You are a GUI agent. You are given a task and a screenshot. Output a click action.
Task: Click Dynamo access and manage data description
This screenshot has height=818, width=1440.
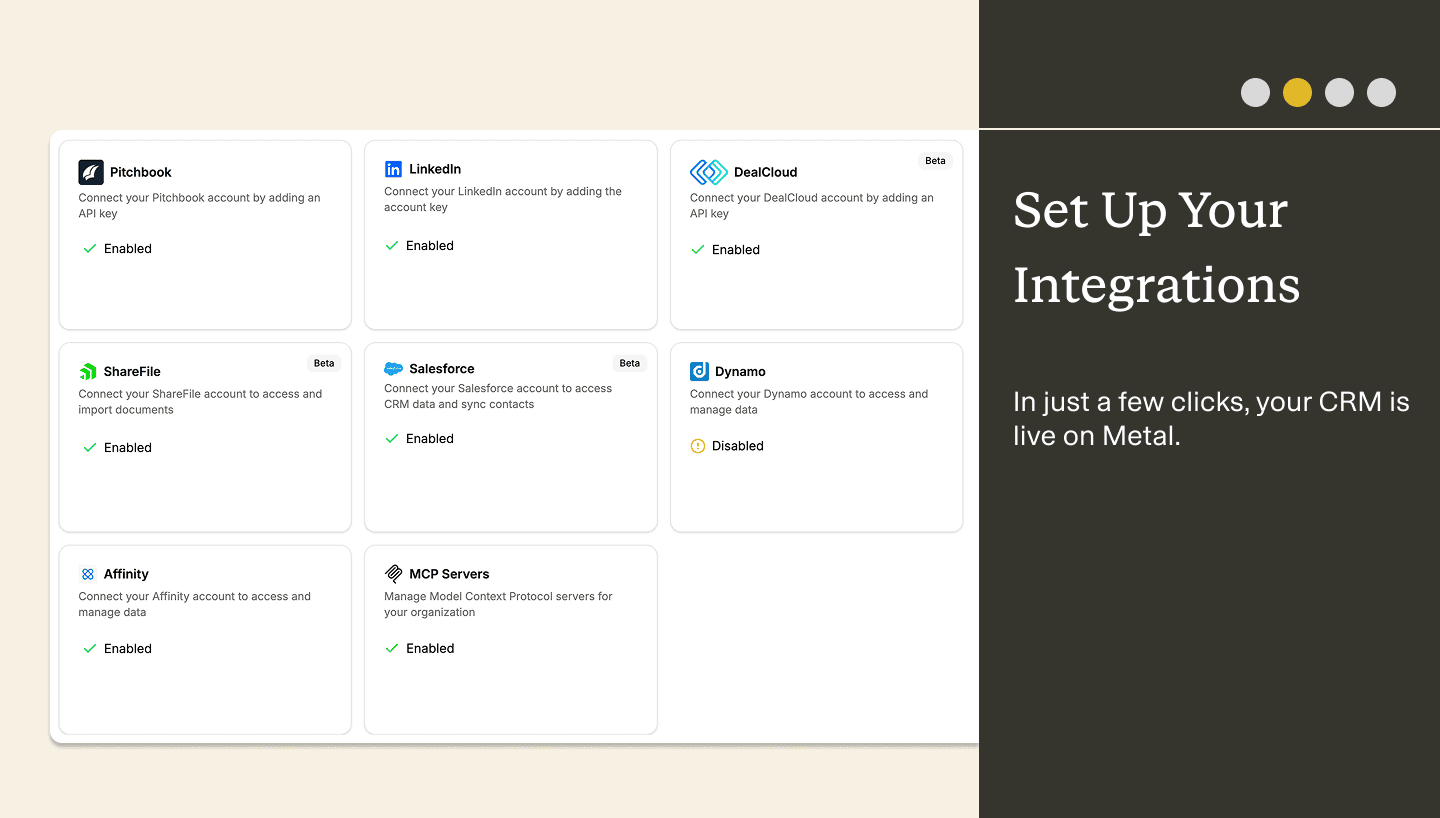(809, 402)
